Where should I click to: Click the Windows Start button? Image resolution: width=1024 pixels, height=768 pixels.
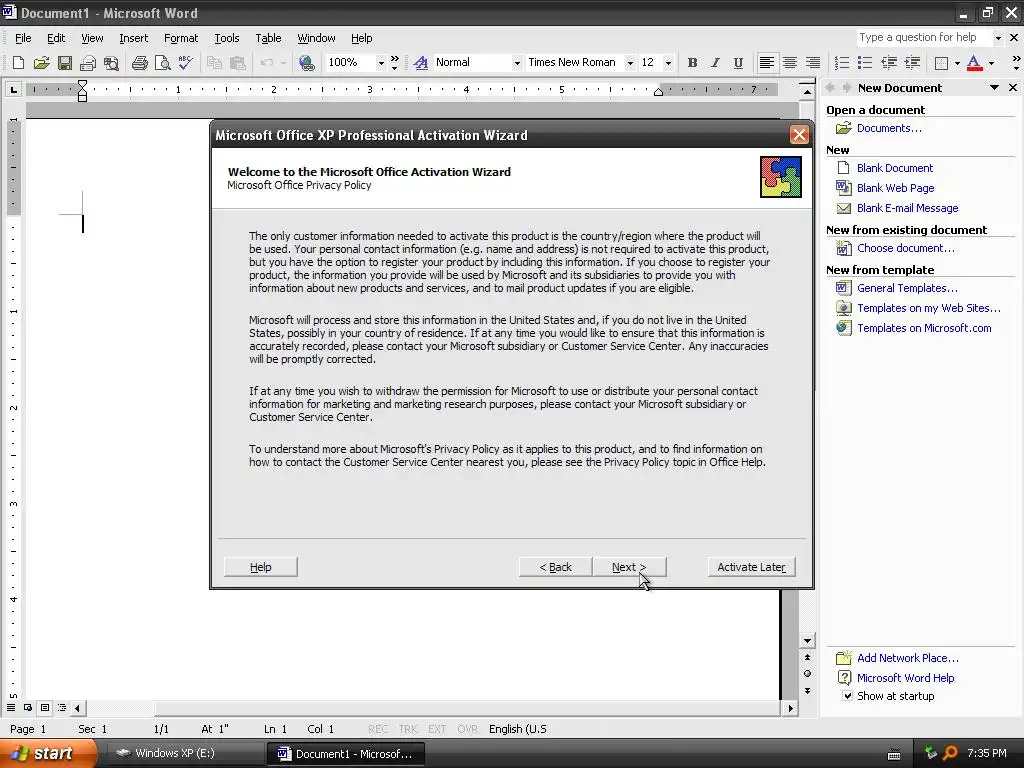(47, 753)
